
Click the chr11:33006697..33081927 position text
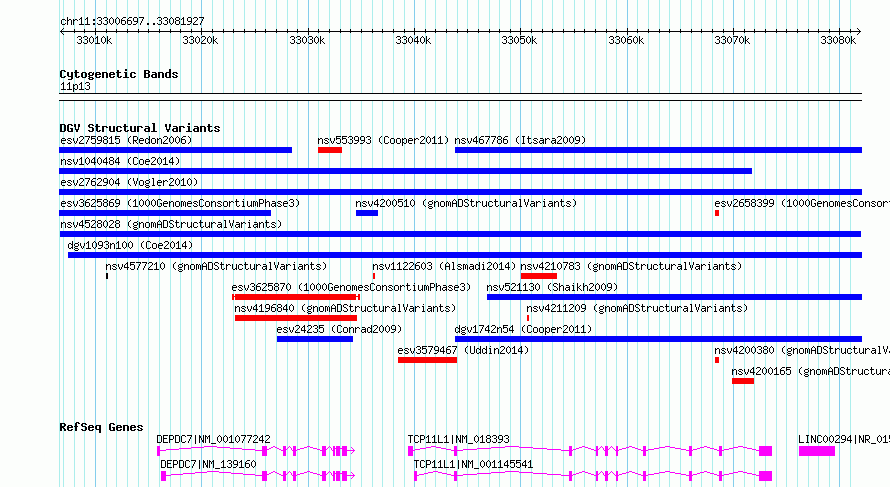coord(132,21)
